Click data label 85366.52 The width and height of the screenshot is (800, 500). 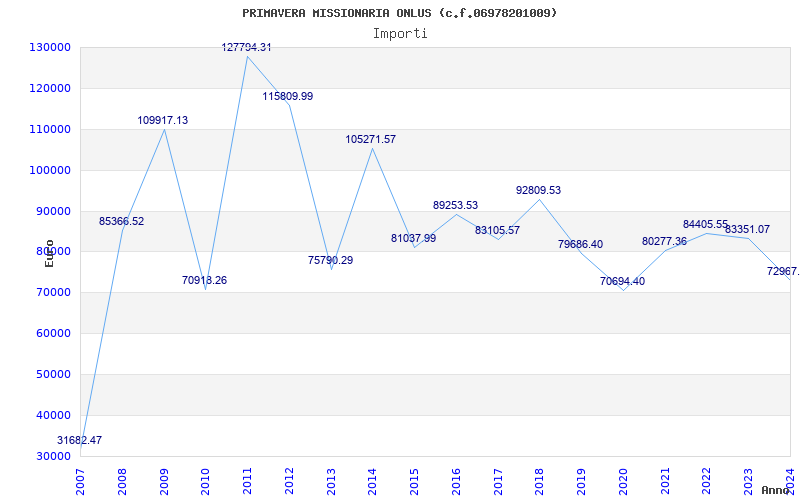click(x=121, y=221)
